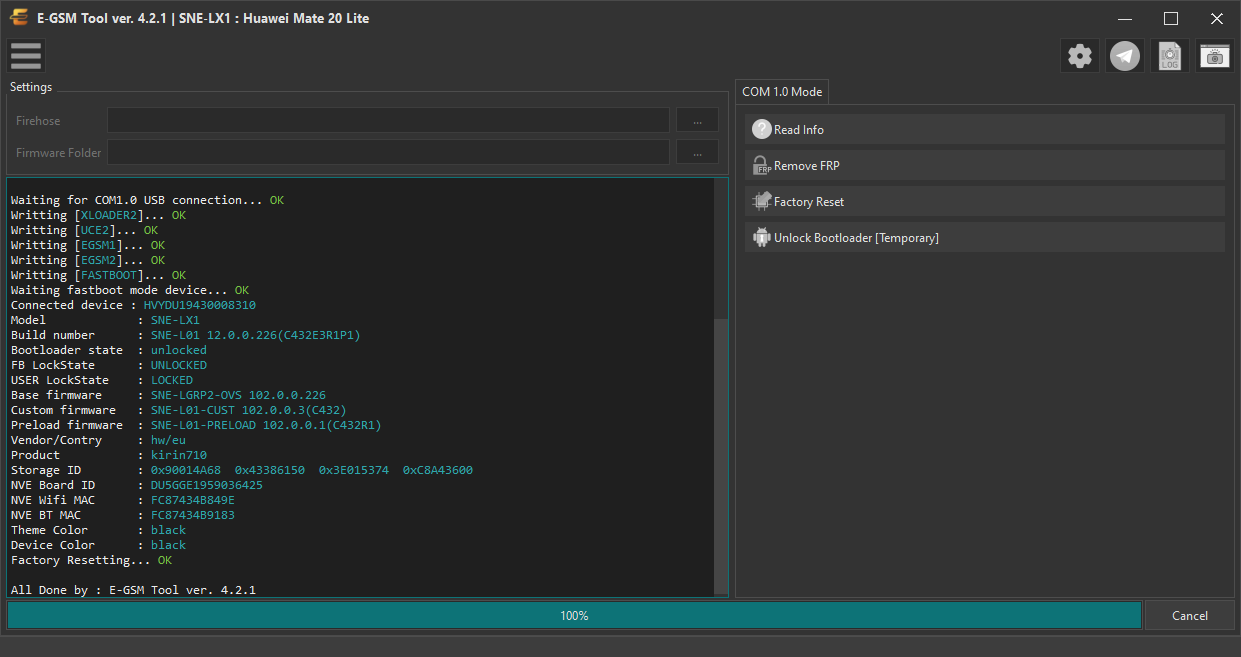Screen dimensions: 1241x657
Task: Focus the Firehose path field
Action: click(388, 120)
